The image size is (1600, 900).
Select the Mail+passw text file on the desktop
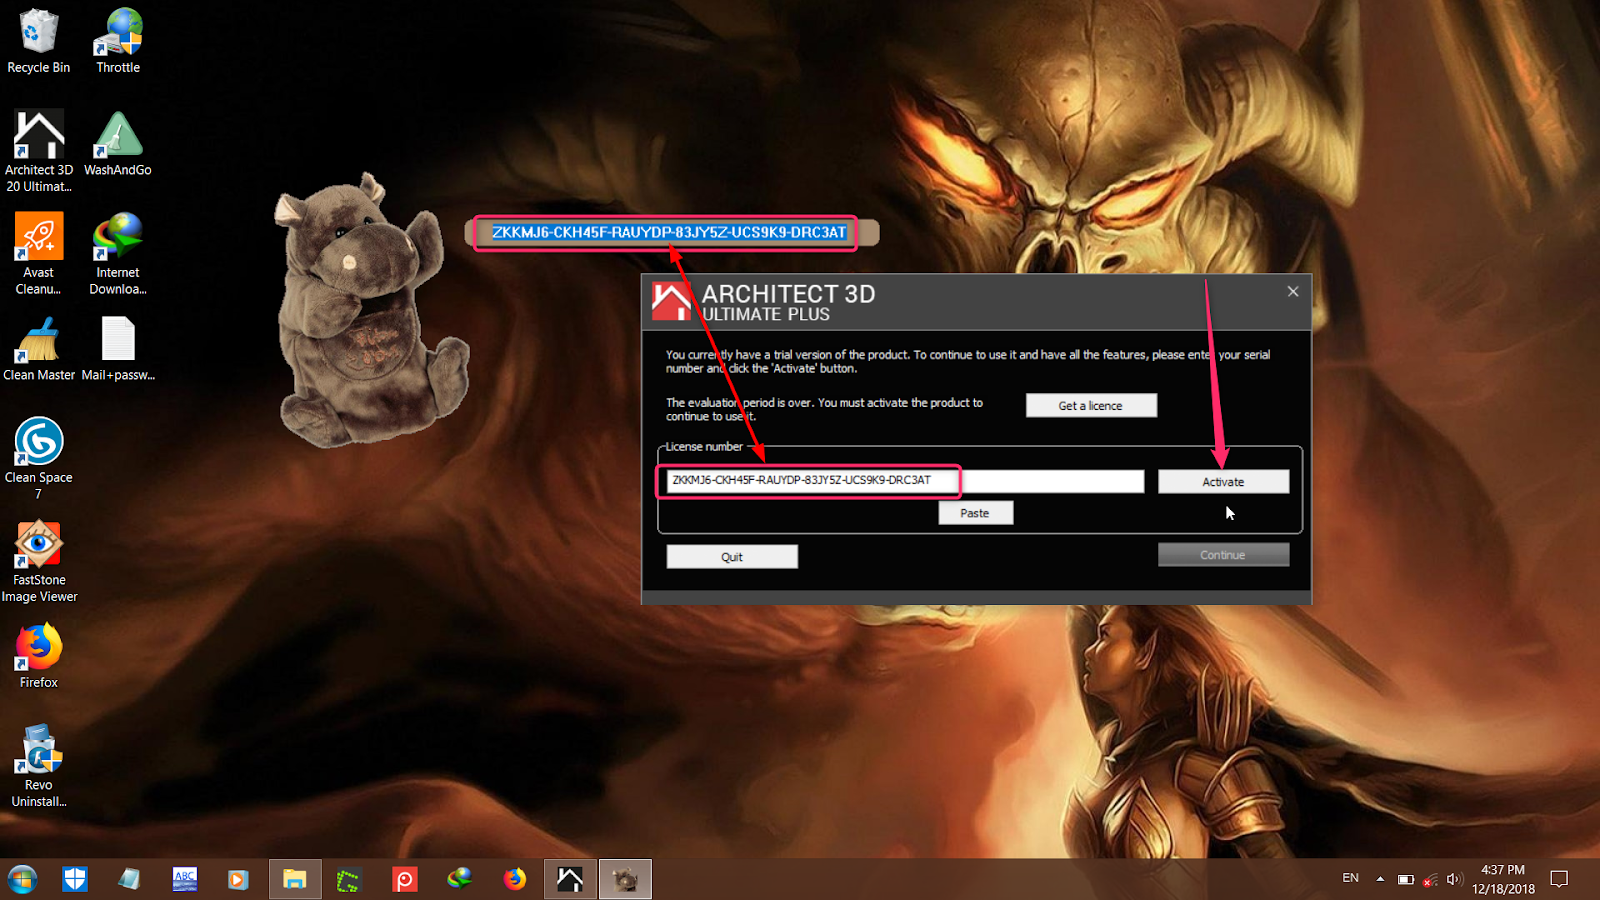point(118,349)
